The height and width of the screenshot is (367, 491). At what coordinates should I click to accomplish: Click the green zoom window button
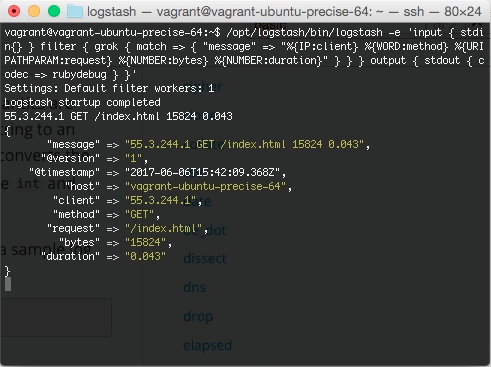(54, 11)
